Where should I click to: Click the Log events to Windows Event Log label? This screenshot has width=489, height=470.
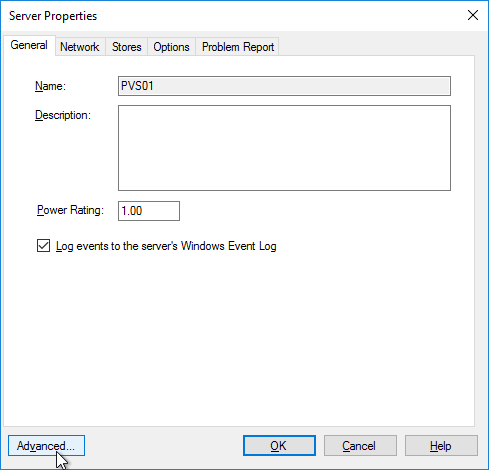click(x=166, y=246)
